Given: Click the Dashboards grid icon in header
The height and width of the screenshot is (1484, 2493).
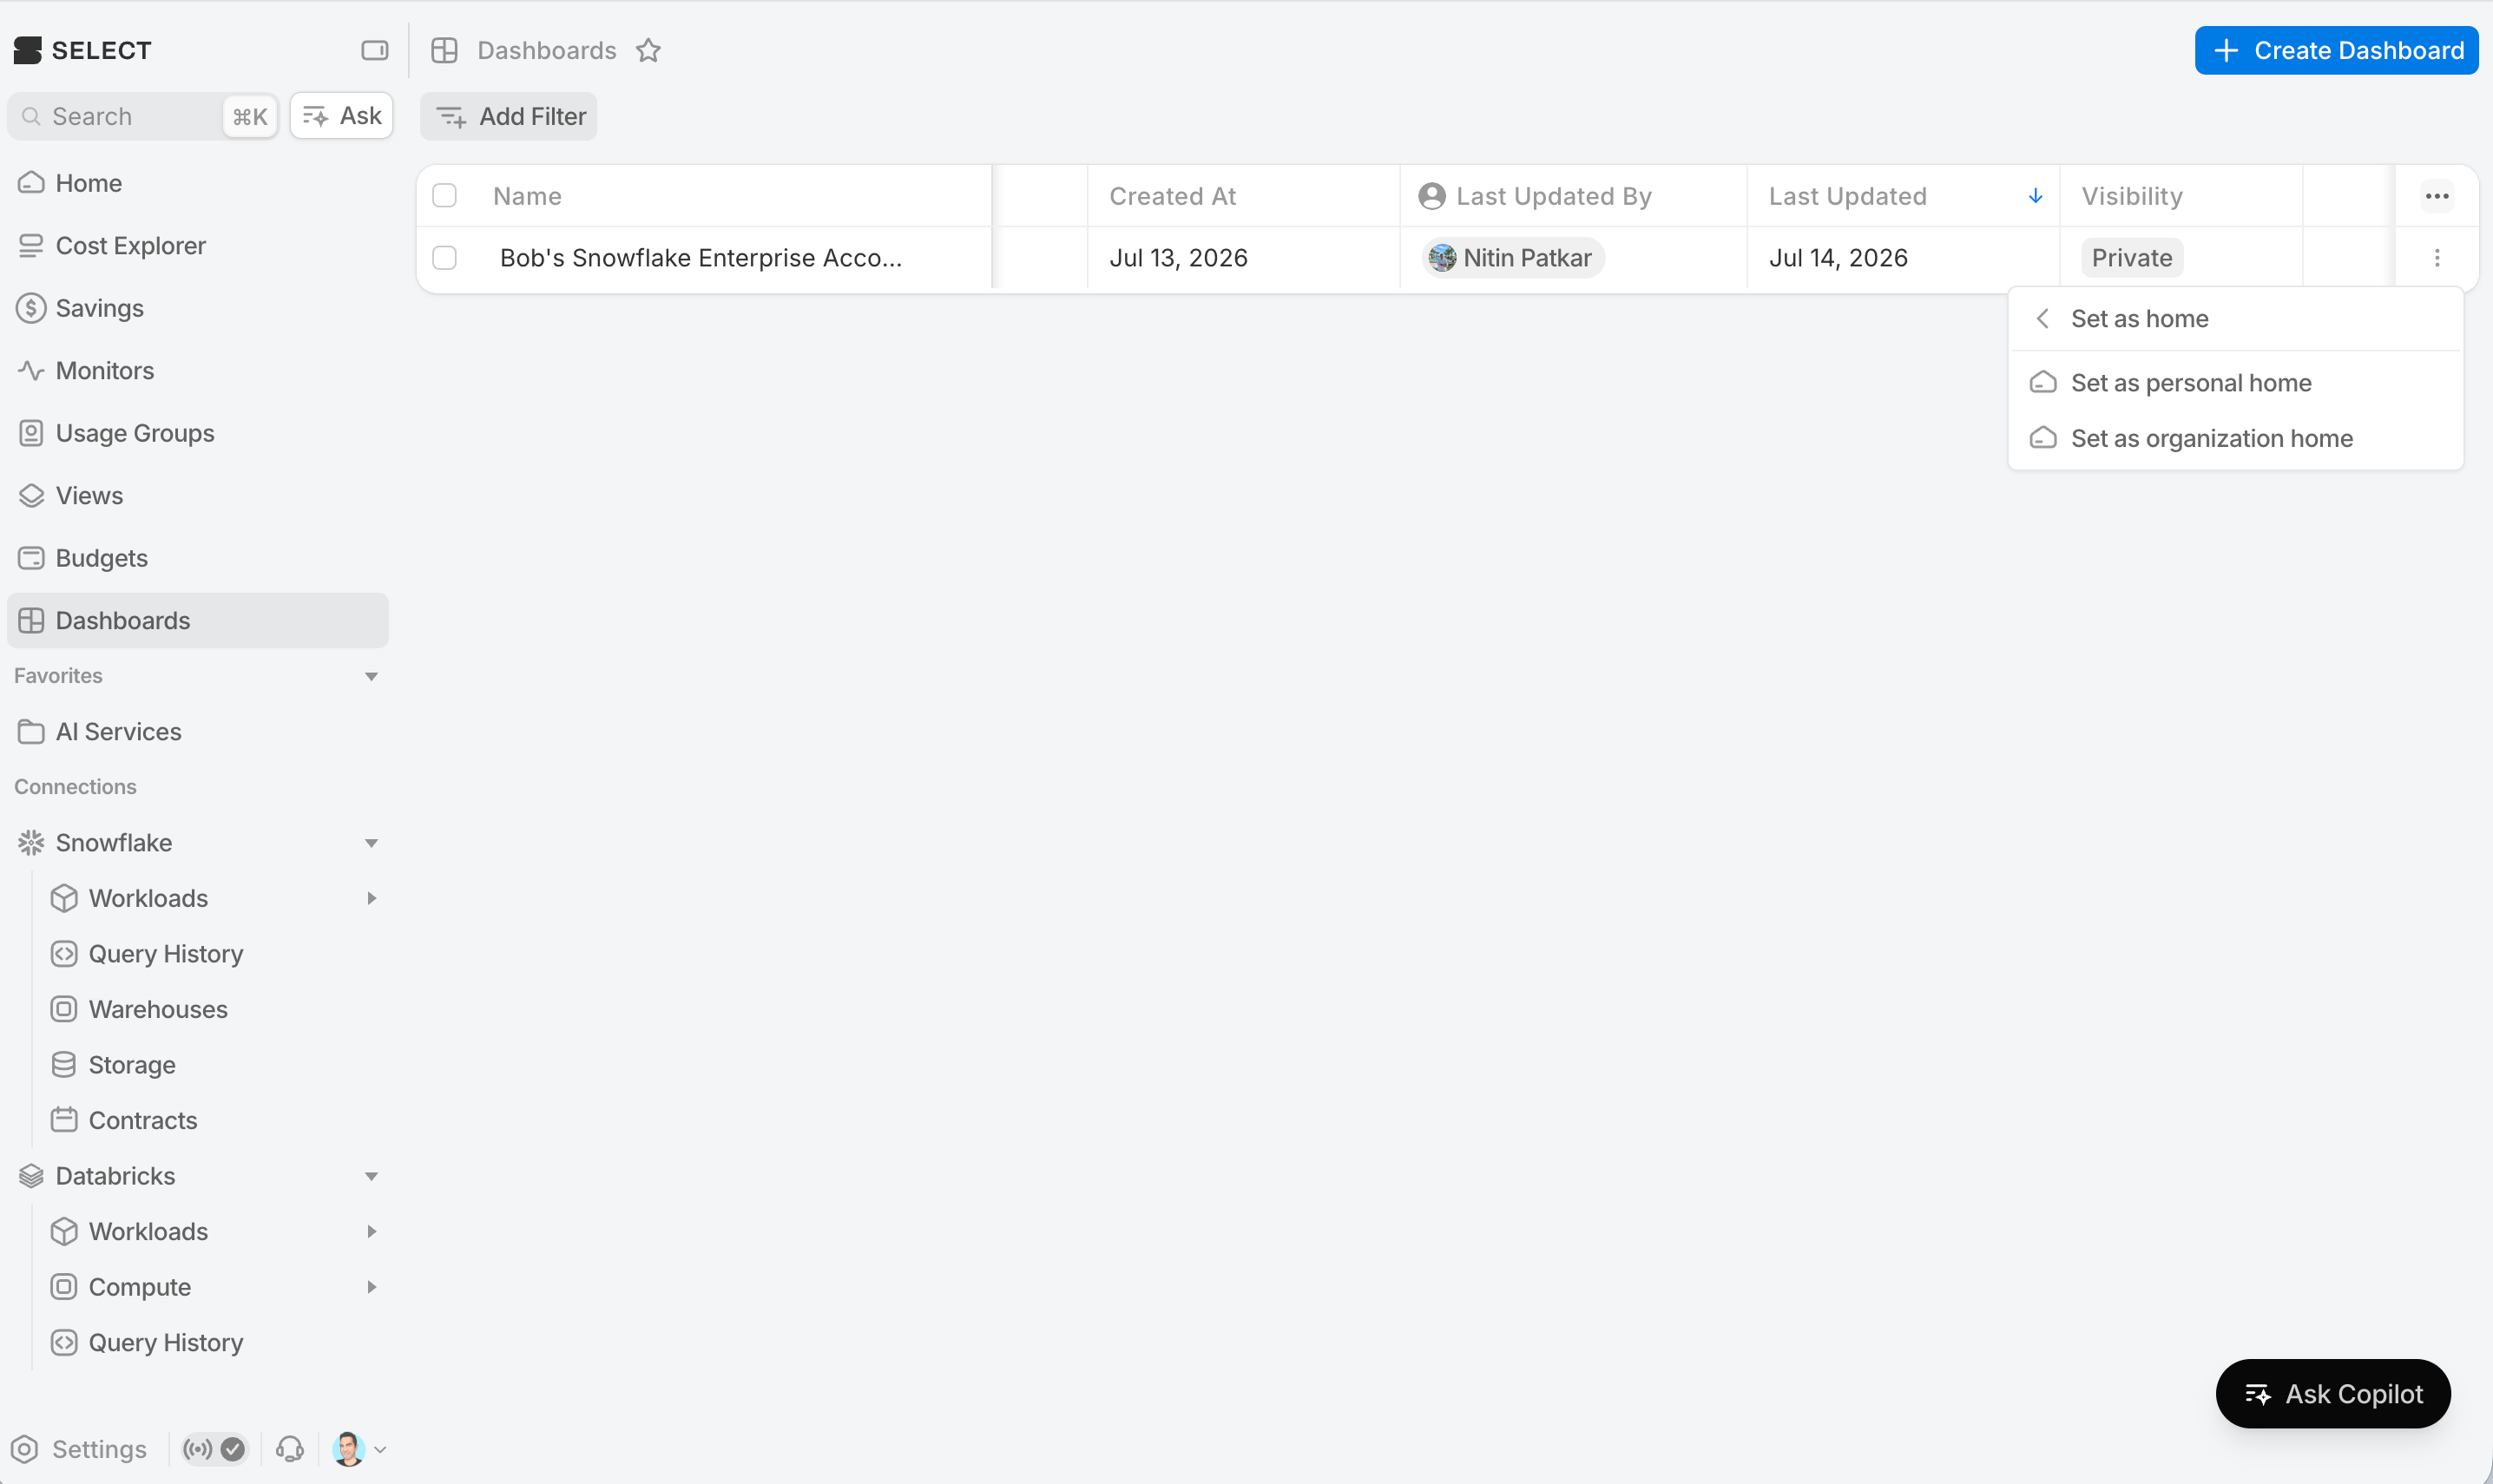Looking at the screenshot, I should click(x=444, y=50).
